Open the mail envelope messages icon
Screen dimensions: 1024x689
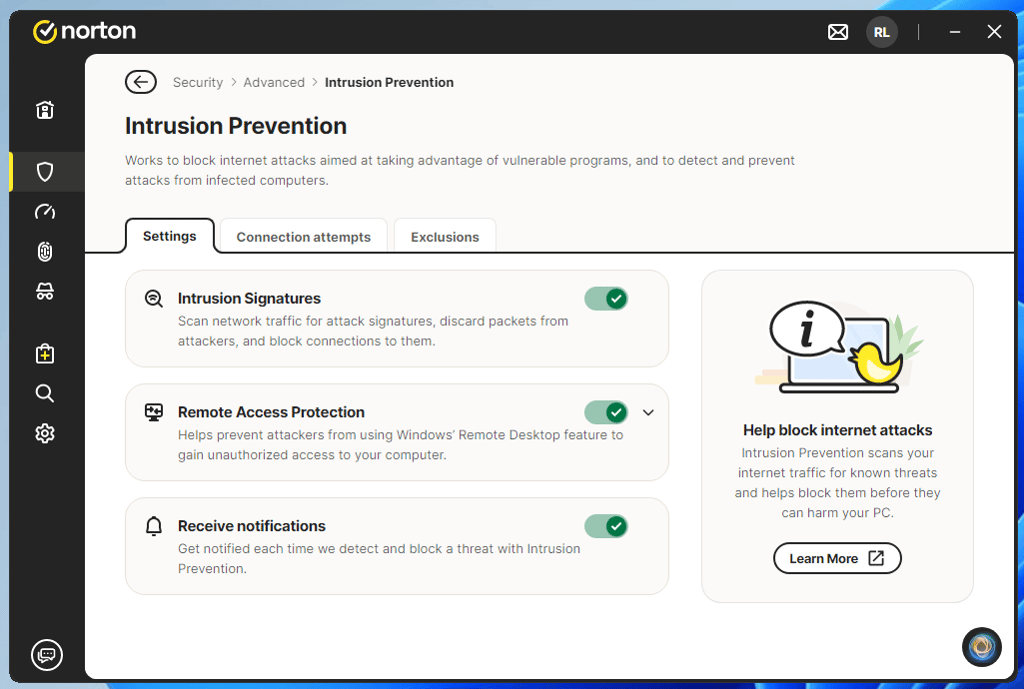pos(838,31)
